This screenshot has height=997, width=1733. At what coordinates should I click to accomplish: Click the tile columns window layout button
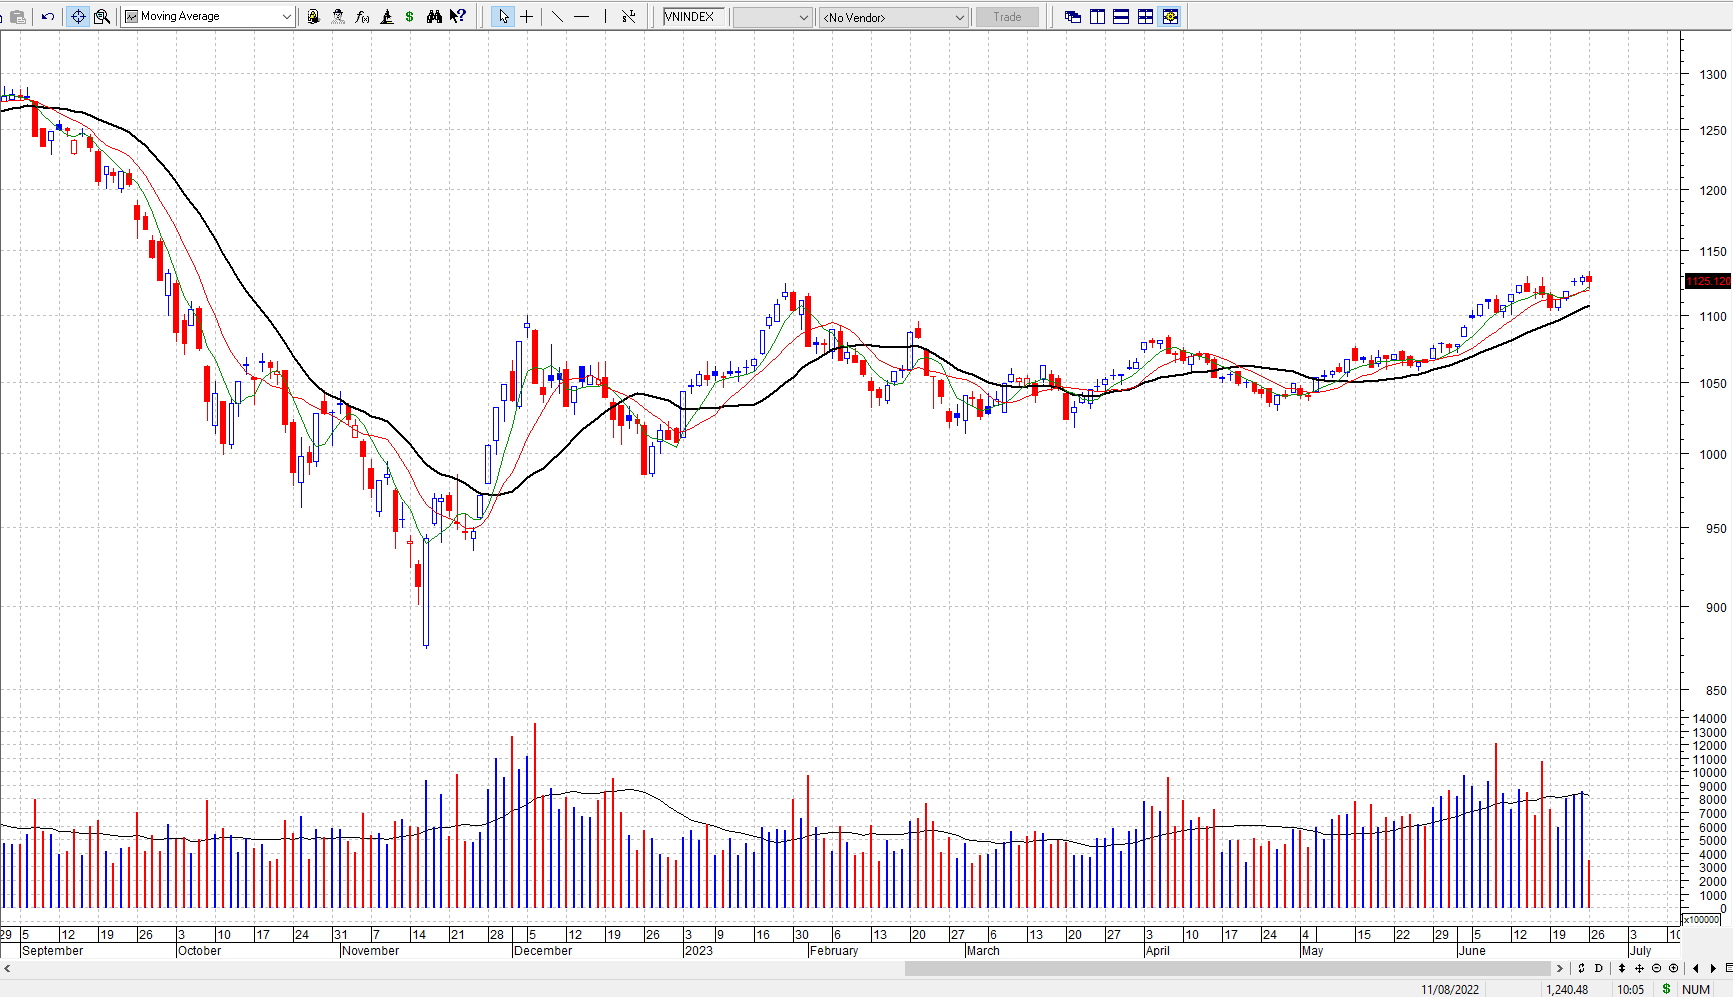tap(1097, 17)
